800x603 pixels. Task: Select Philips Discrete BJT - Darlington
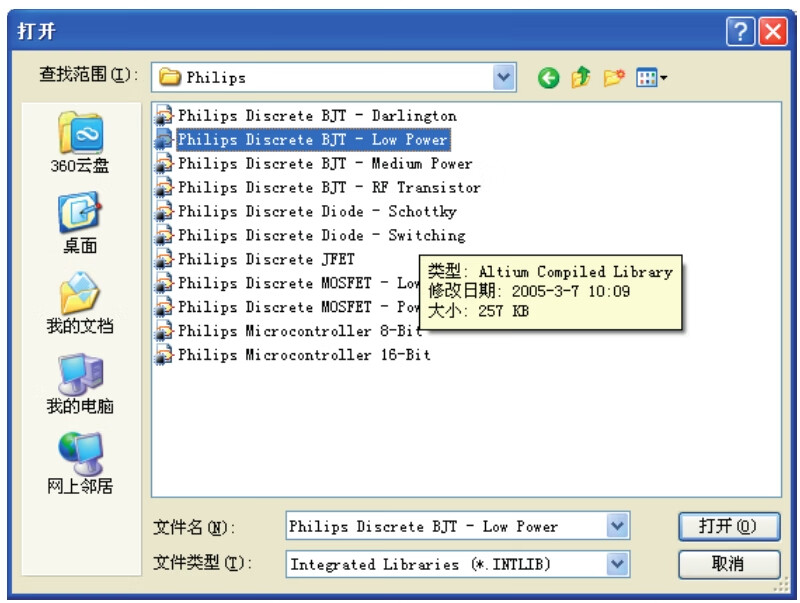[x=317, y=116]
